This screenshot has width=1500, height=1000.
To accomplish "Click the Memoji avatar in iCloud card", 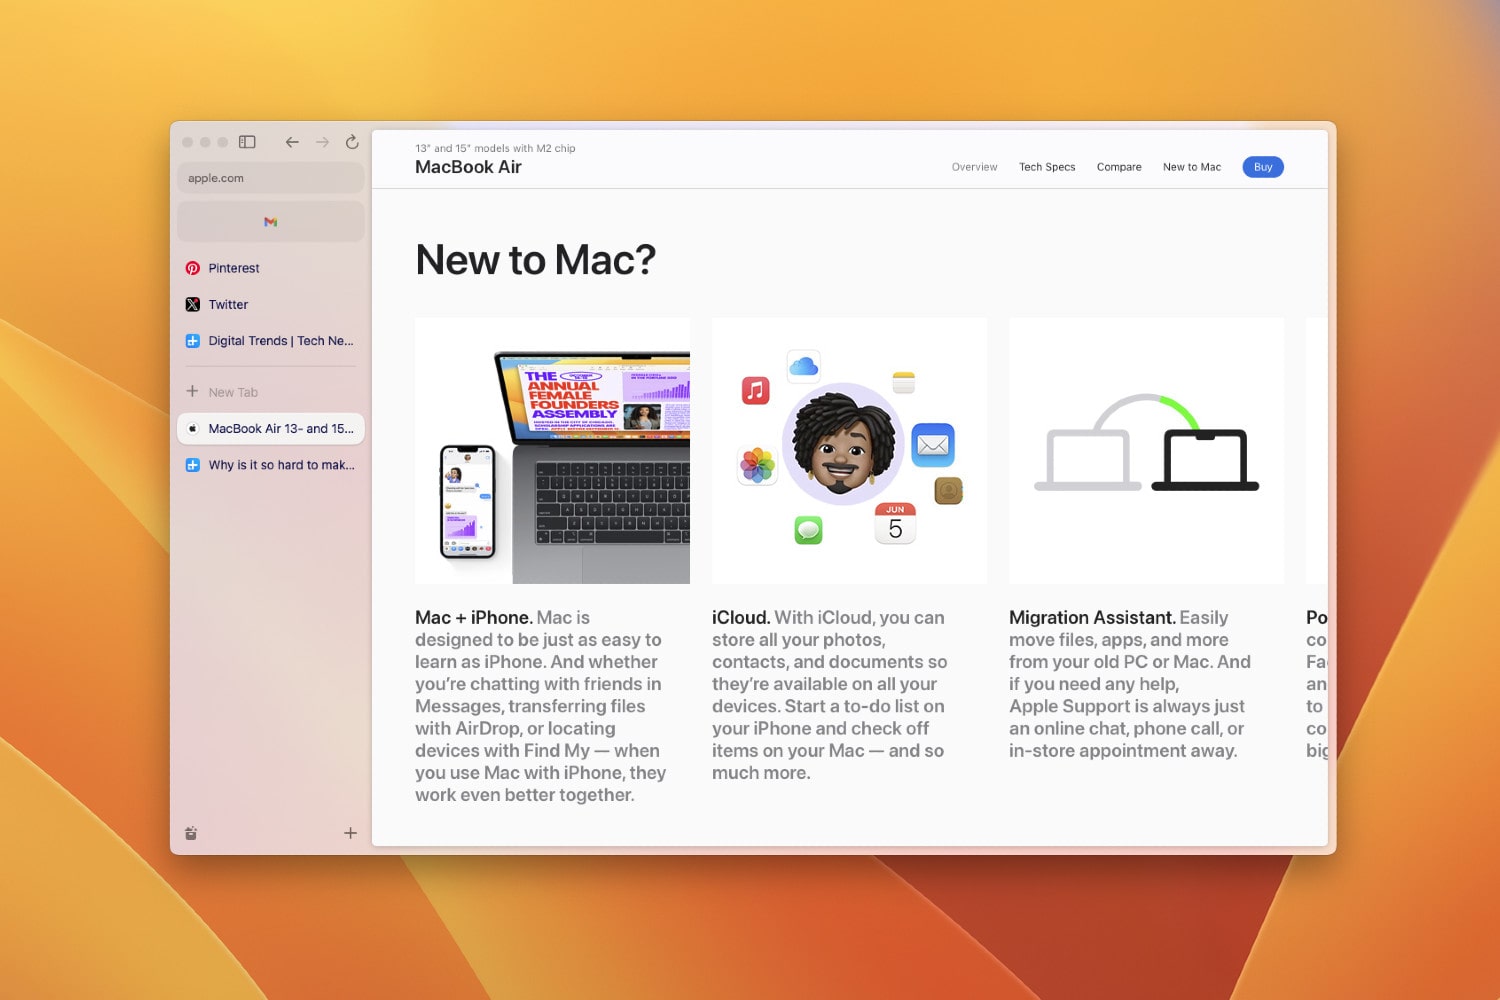I will pyautogui.click(x=843, y=443).
